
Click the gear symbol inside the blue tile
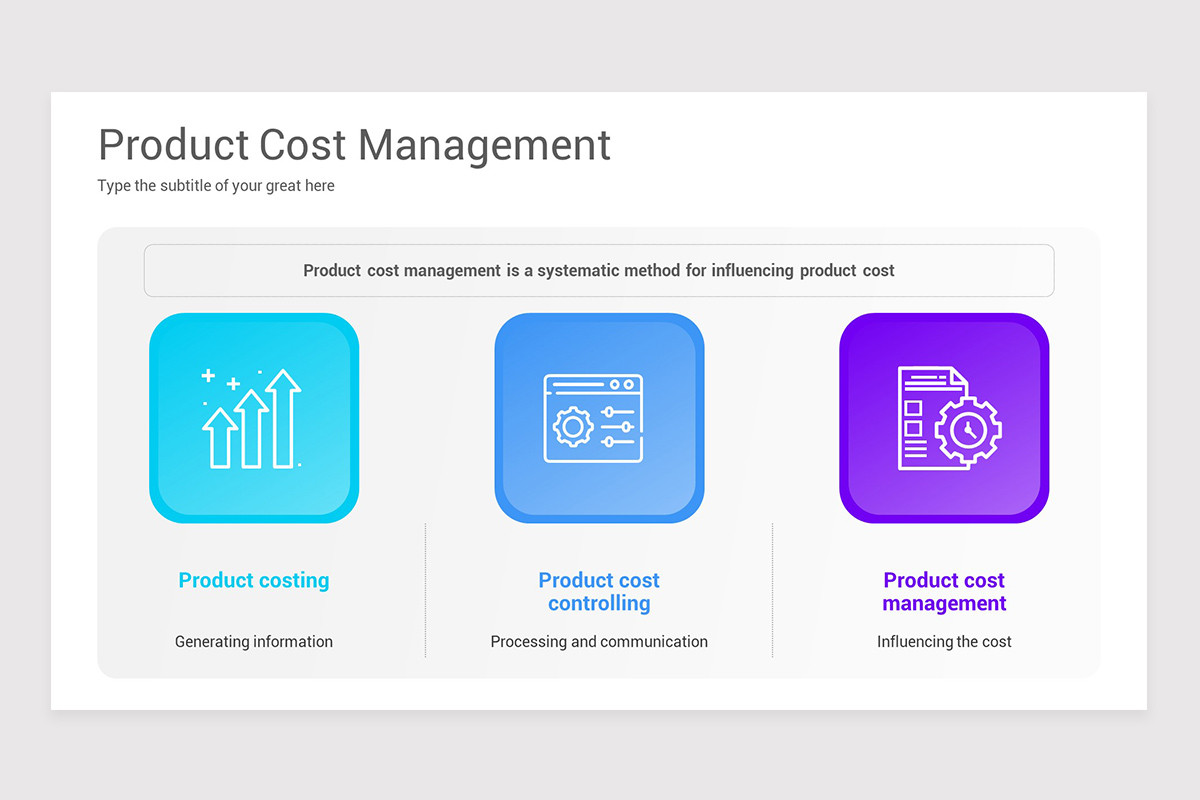point(573,425)
